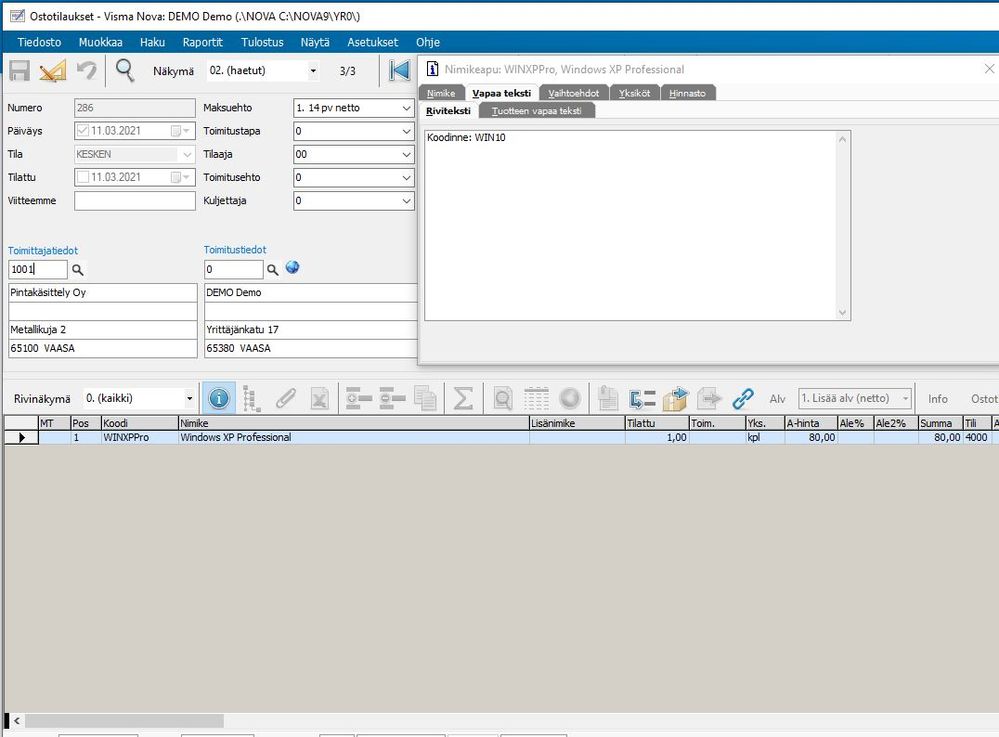Click the Toimittajatiedot link
Viewport: 999px width, 737px height.
[43, 251]
